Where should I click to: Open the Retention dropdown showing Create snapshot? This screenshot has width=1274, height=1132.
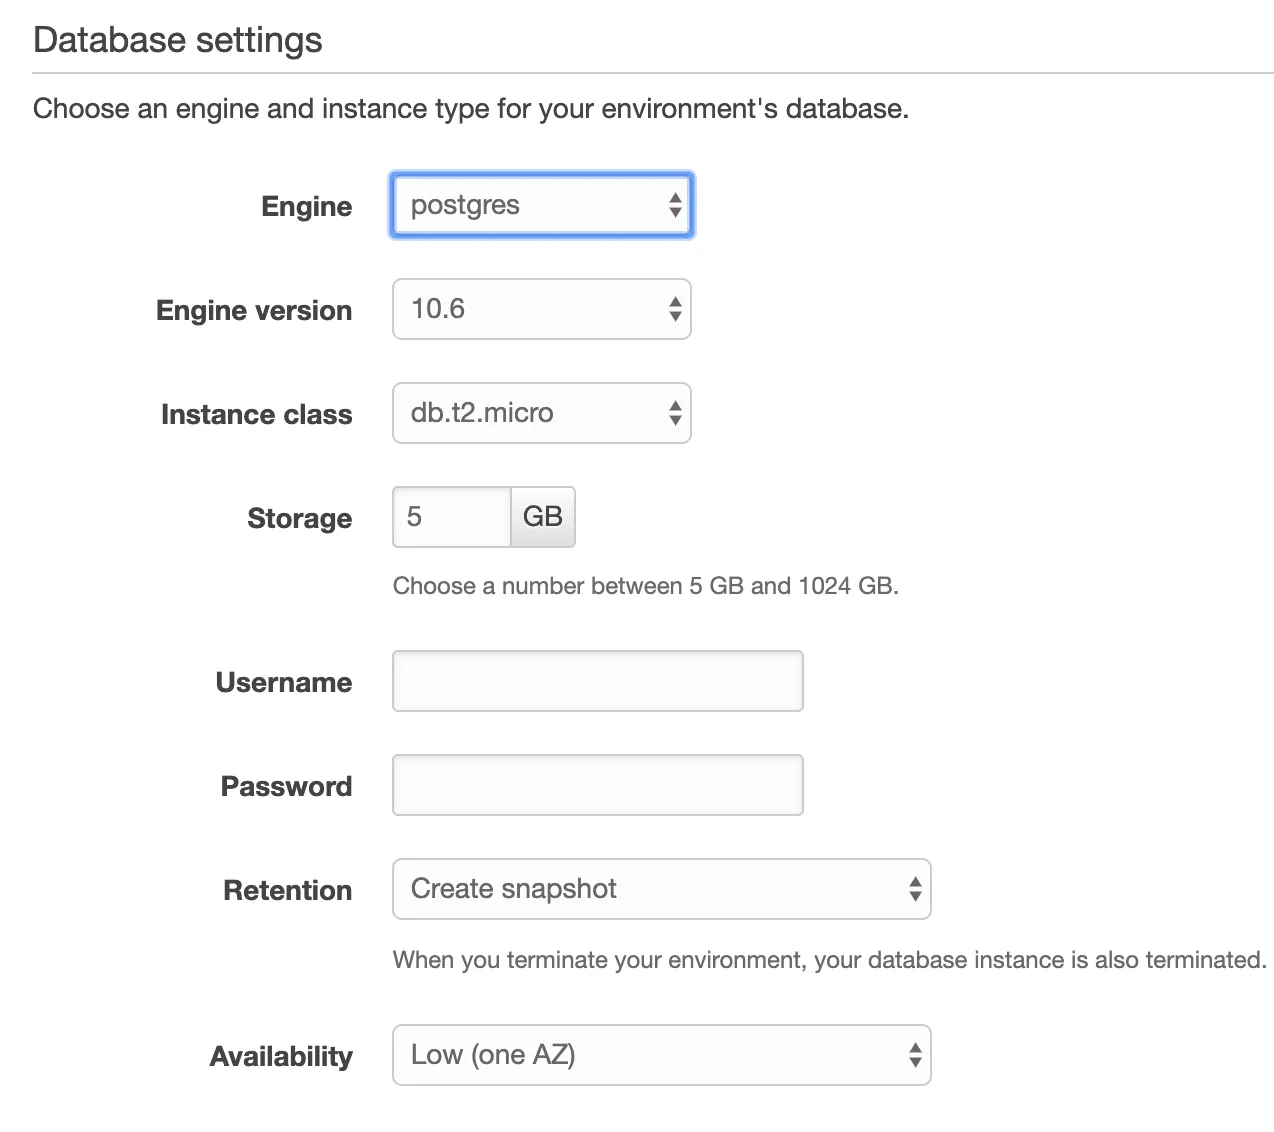coord(662,889)
